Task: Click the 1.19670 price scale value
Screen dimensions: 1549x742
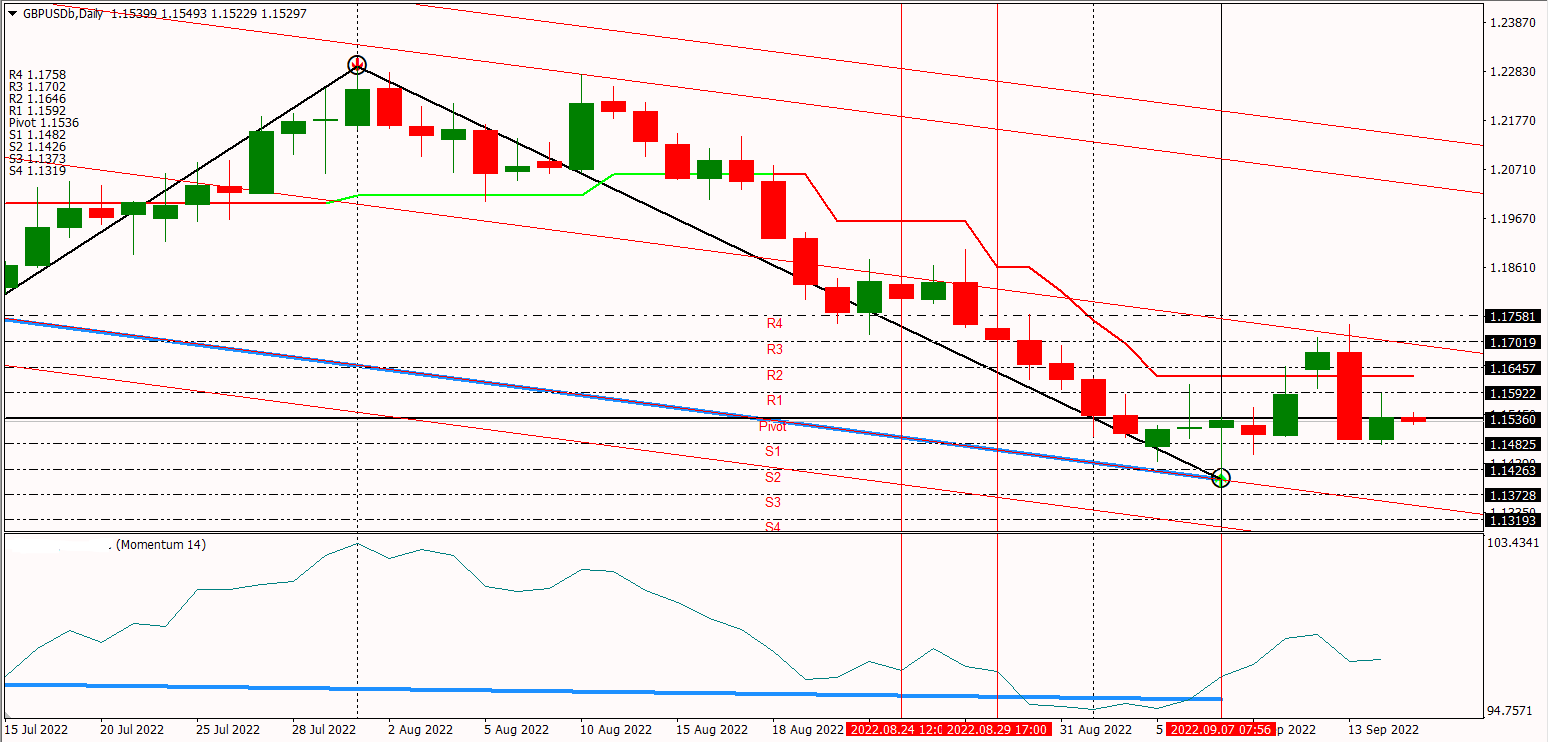Action: click(1513, 219)
